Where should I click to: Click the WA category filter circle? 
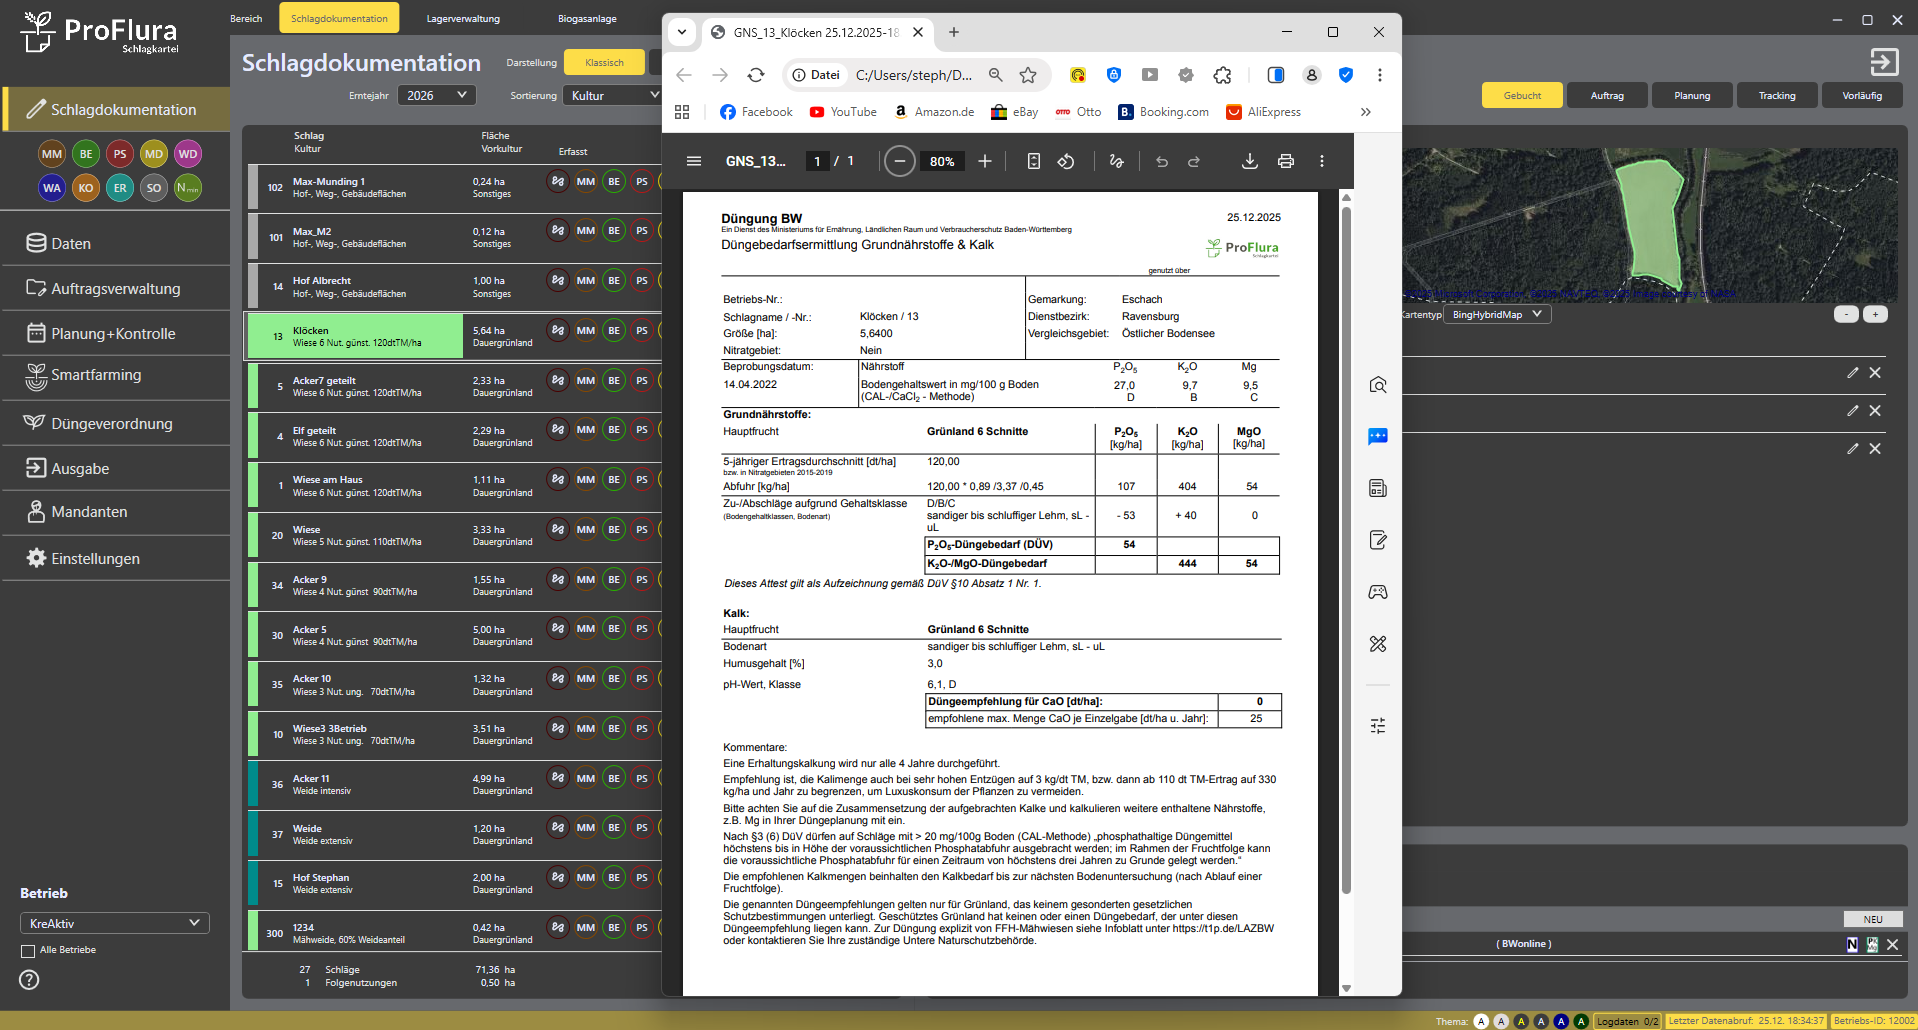[x=52, y=188]
